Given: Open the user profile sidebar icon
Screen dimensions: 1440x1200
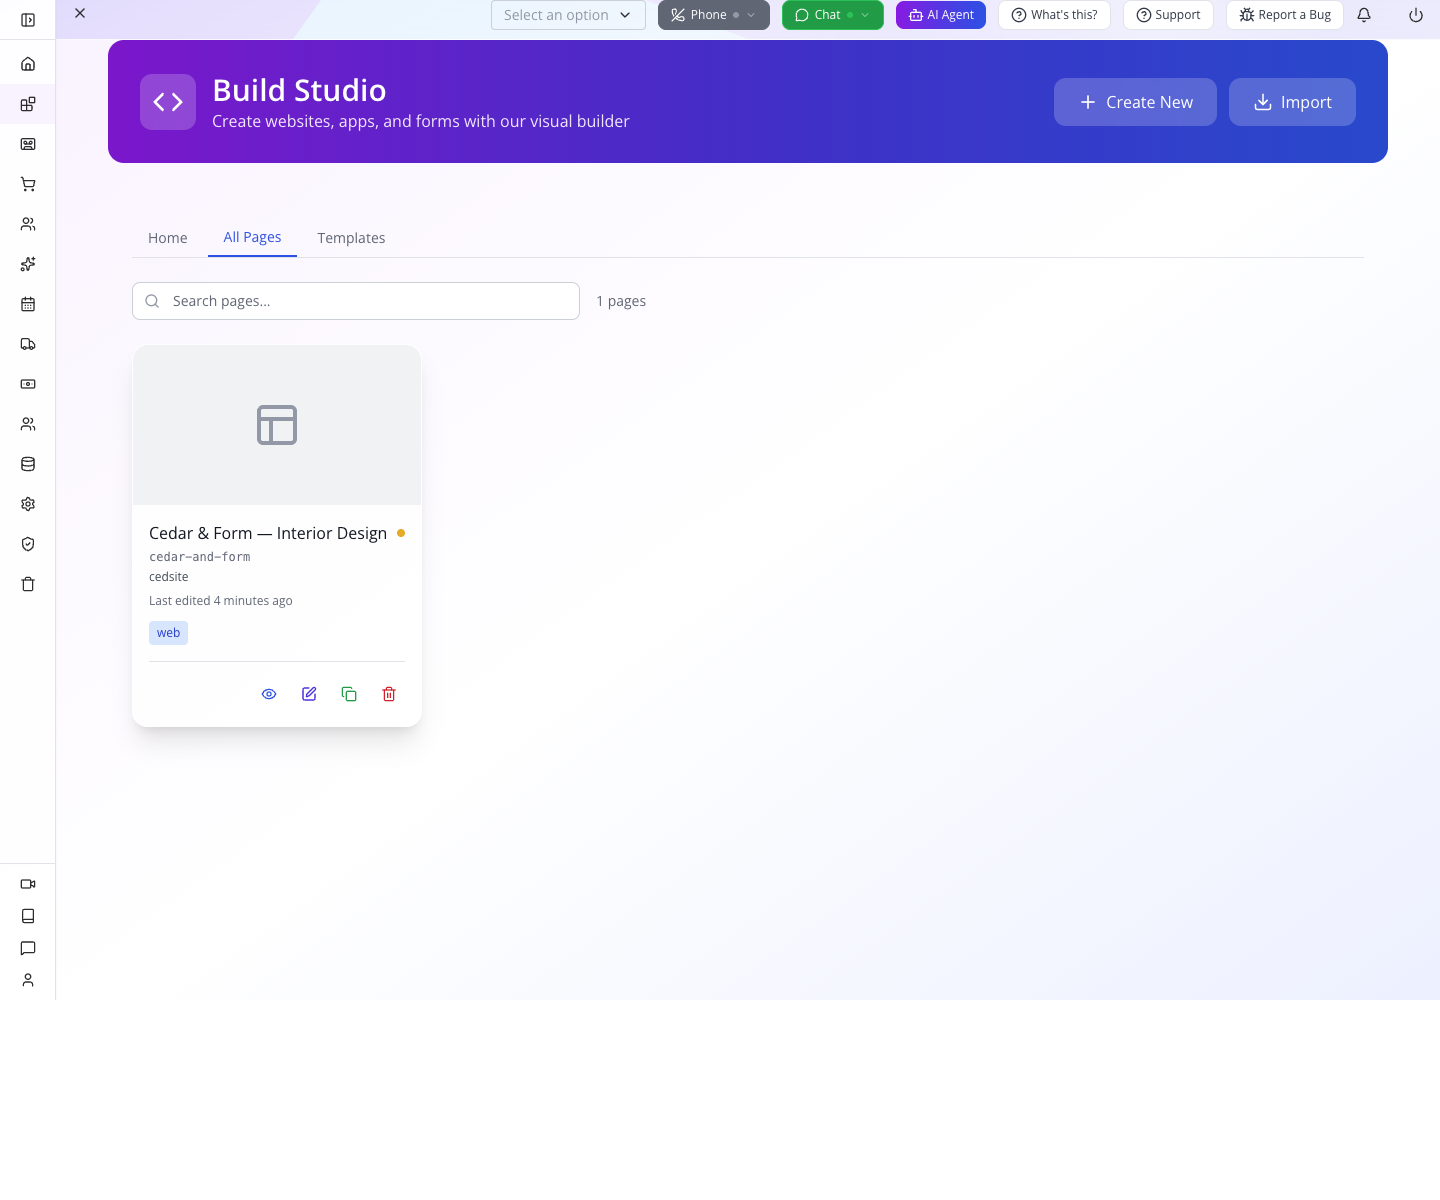Looking at the screenshot, I should (28, 980).
